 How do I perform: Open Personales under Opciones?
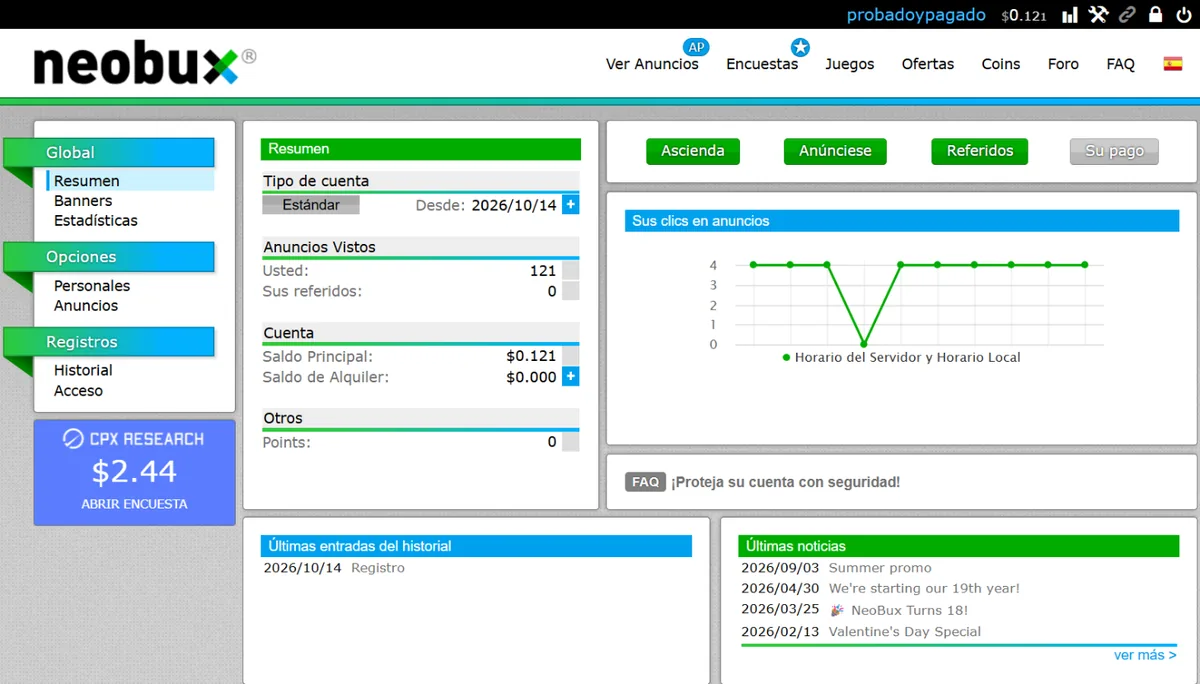(92, 286)
